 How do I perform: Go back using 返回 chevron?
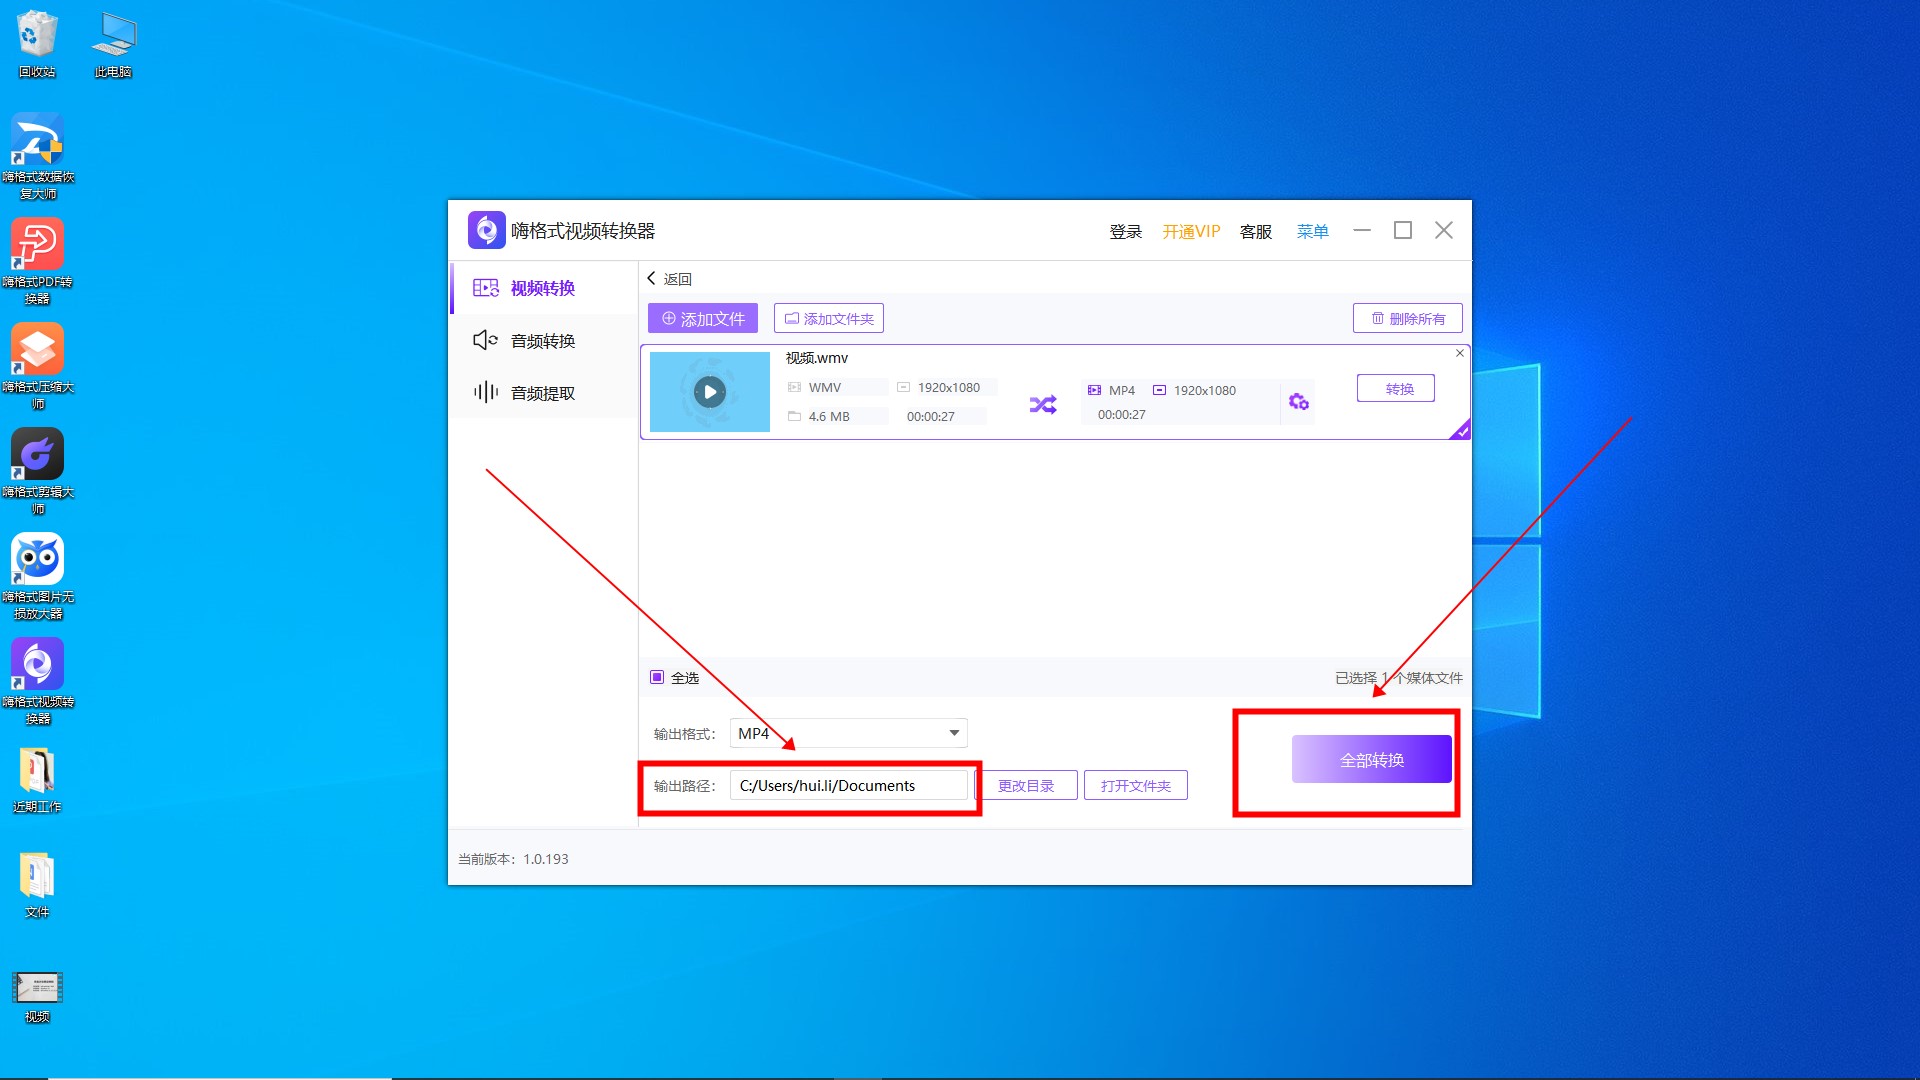(x=652, y=278)
